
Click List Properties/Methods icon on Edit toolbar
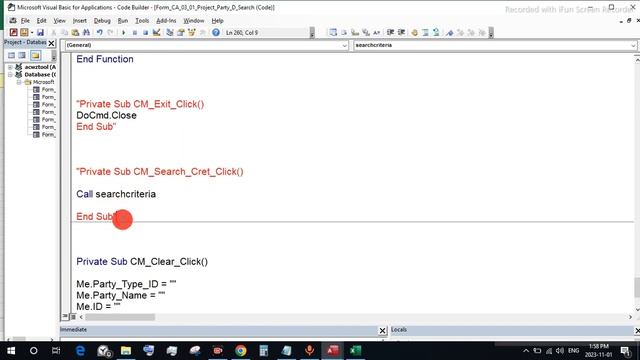coord(333,32)
